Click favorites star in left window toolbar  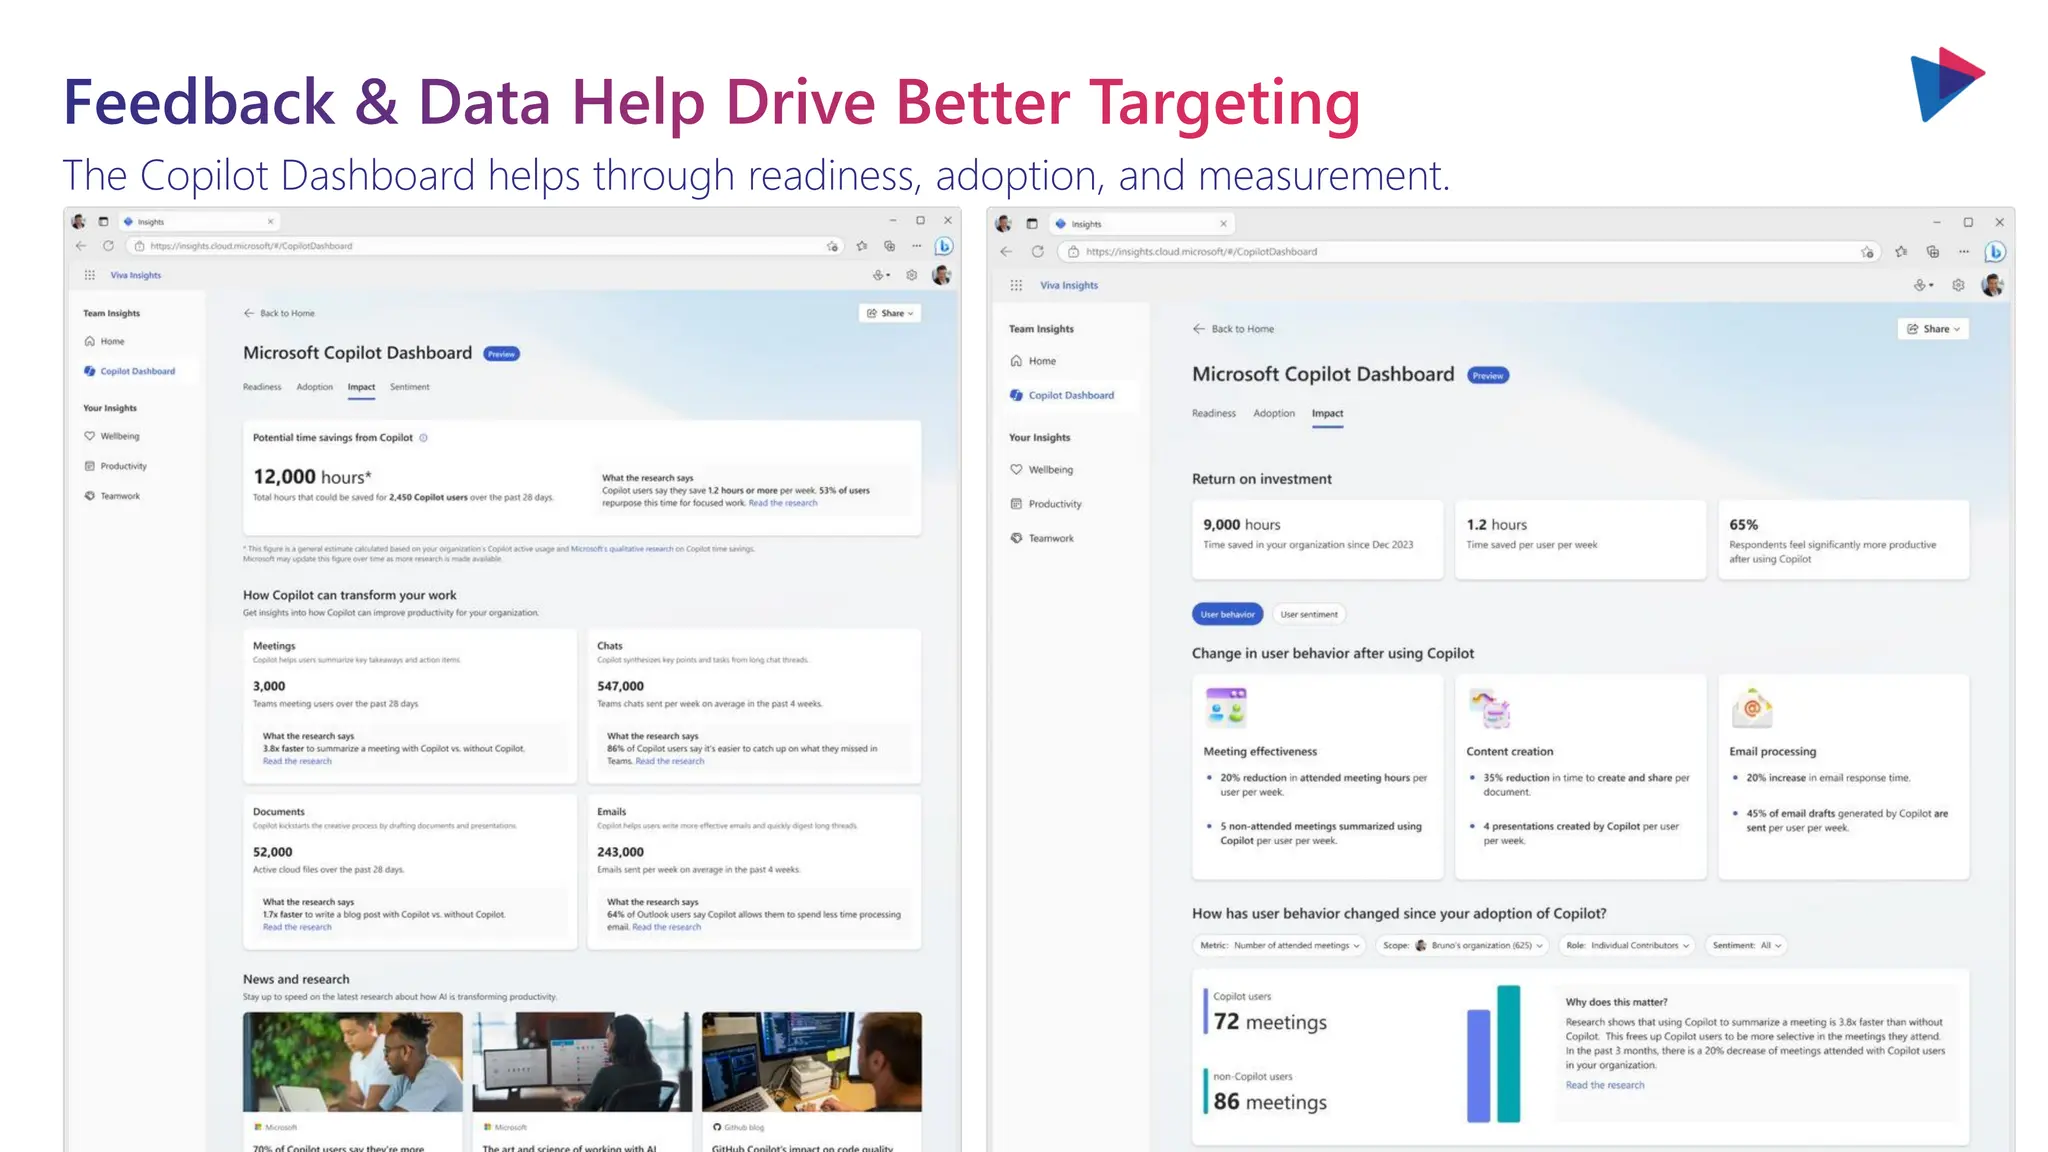862,246
